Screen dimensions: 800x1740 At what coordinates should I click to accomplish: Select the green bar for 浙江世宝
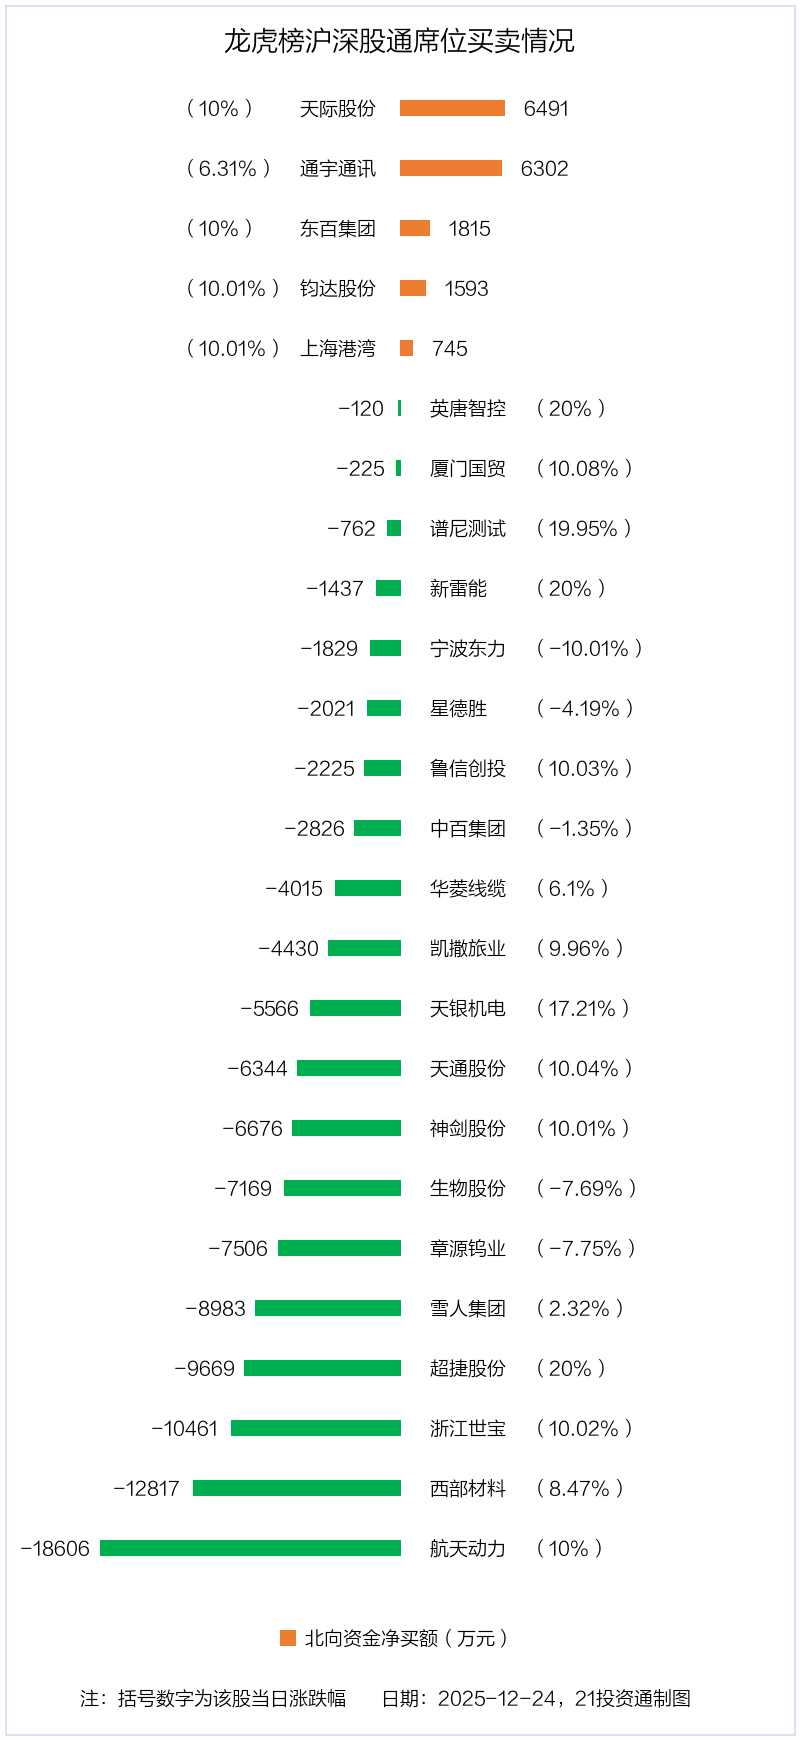tap(316, 1428)
